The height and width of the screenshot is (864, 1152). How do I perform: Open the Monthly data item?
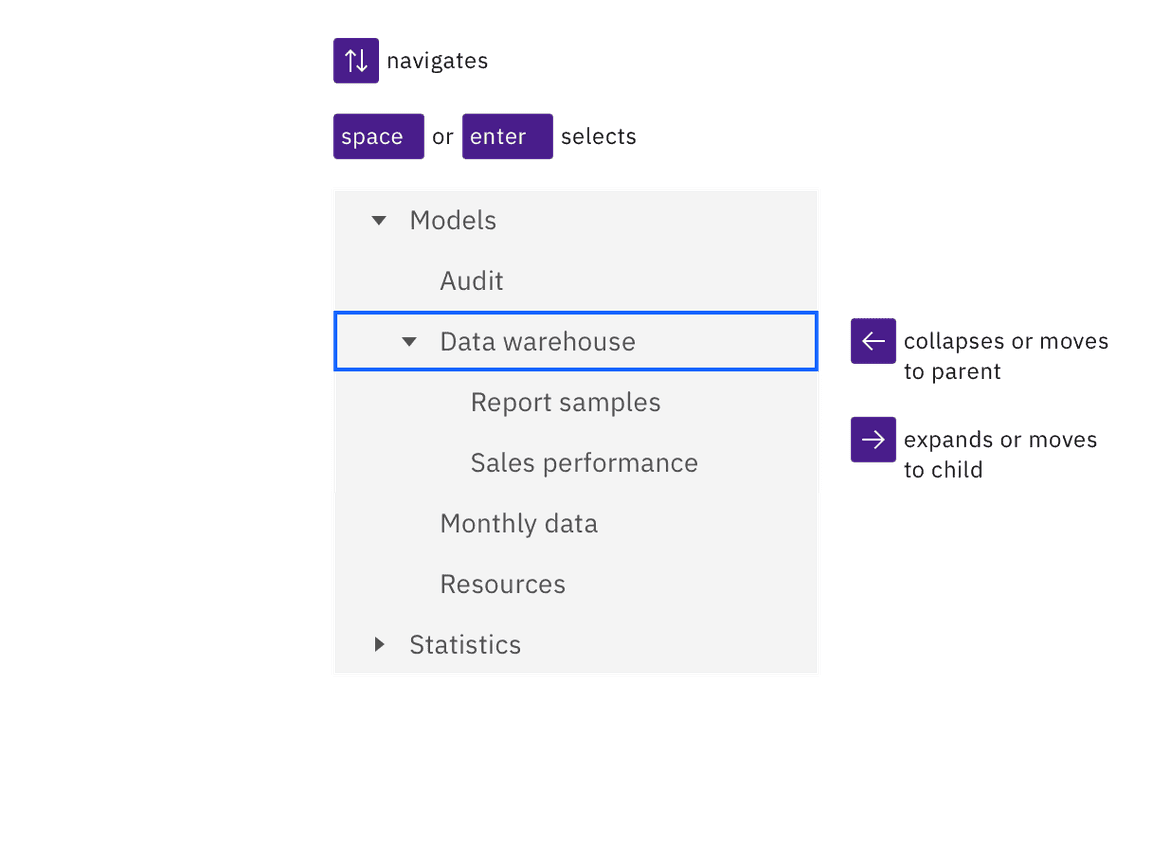click(x=518, y=524)
